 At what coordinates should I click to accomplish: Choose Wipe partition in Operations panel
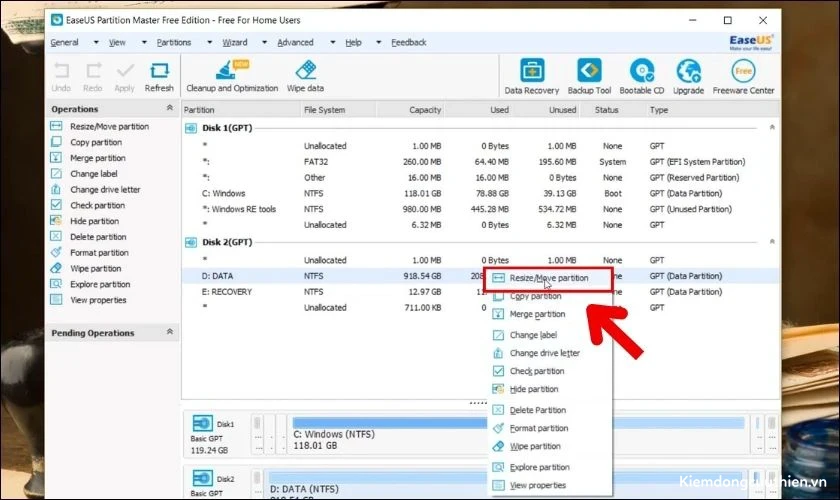pyautogui.click(x=95, y=268)
